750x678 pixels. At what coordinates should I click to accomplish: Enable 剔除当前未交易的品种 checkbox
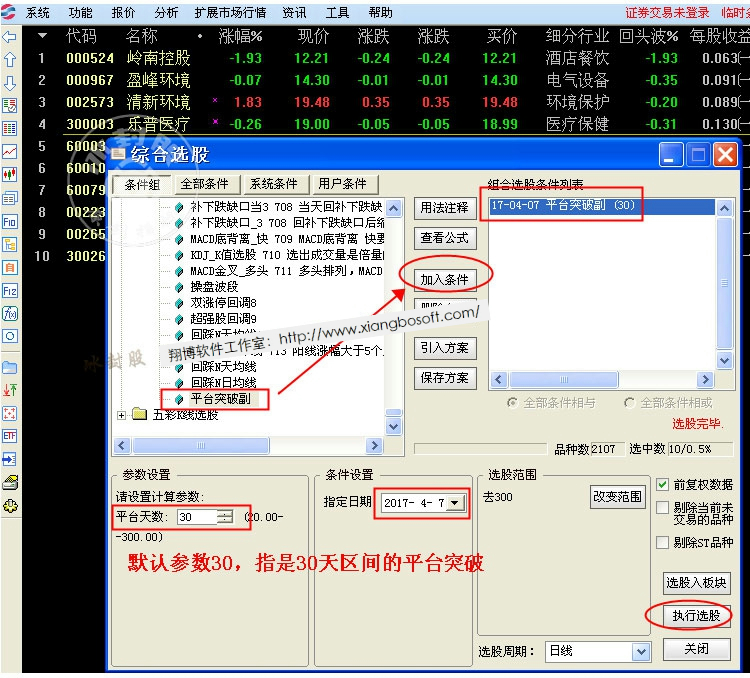pyautogui.click(x=662, y=507)
